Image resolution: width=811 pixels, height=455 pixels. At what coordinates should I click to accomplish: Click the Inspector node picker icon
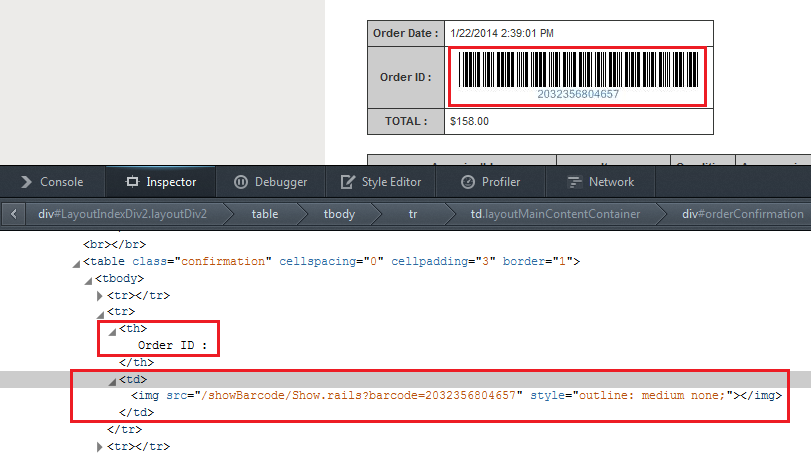tap(132, 181)
